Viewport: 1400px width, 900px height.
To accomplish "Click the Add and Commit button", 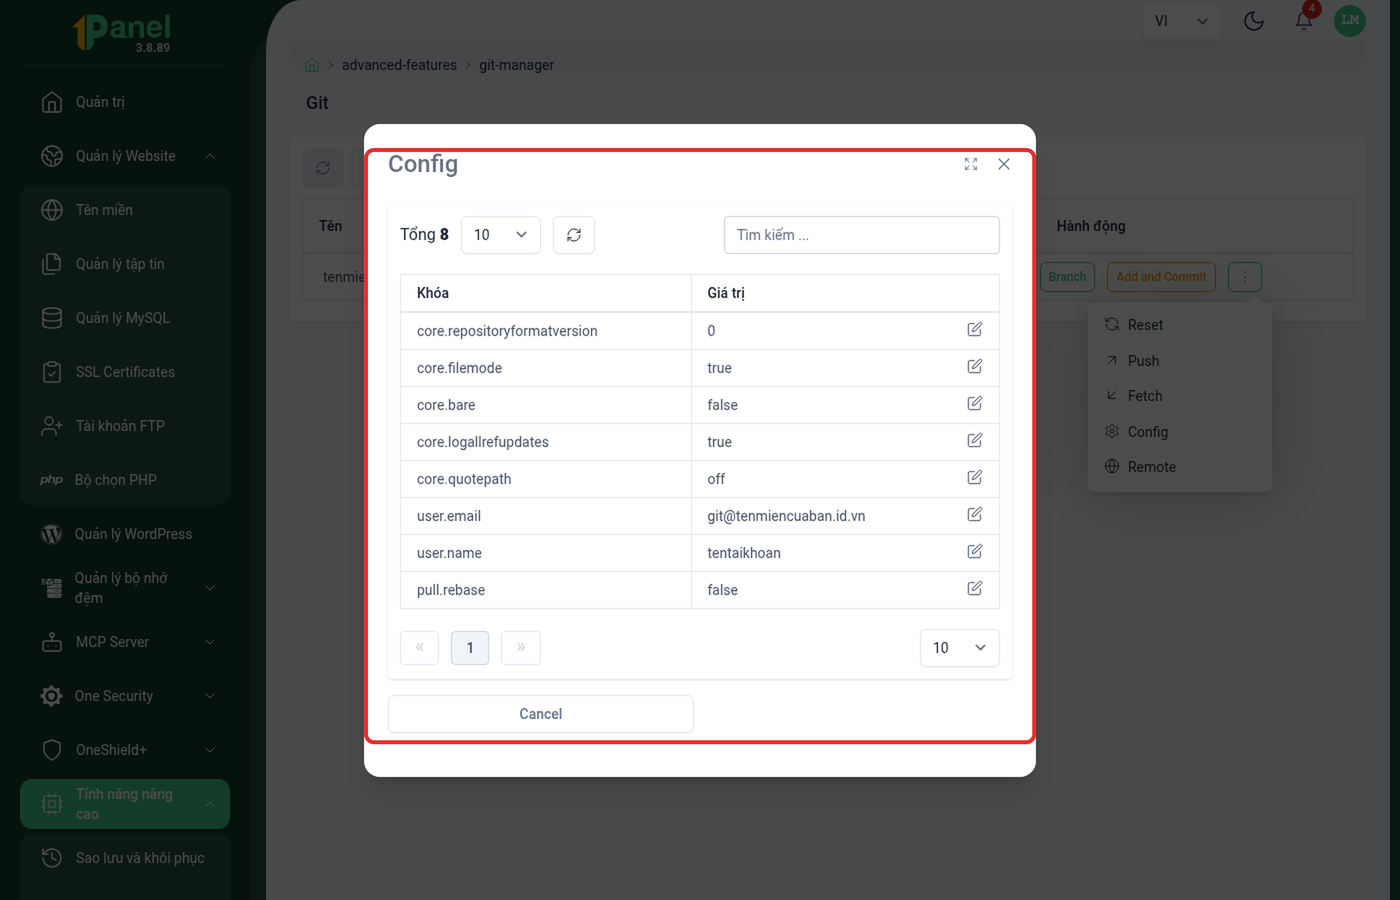I will [x=1161, y=277].
